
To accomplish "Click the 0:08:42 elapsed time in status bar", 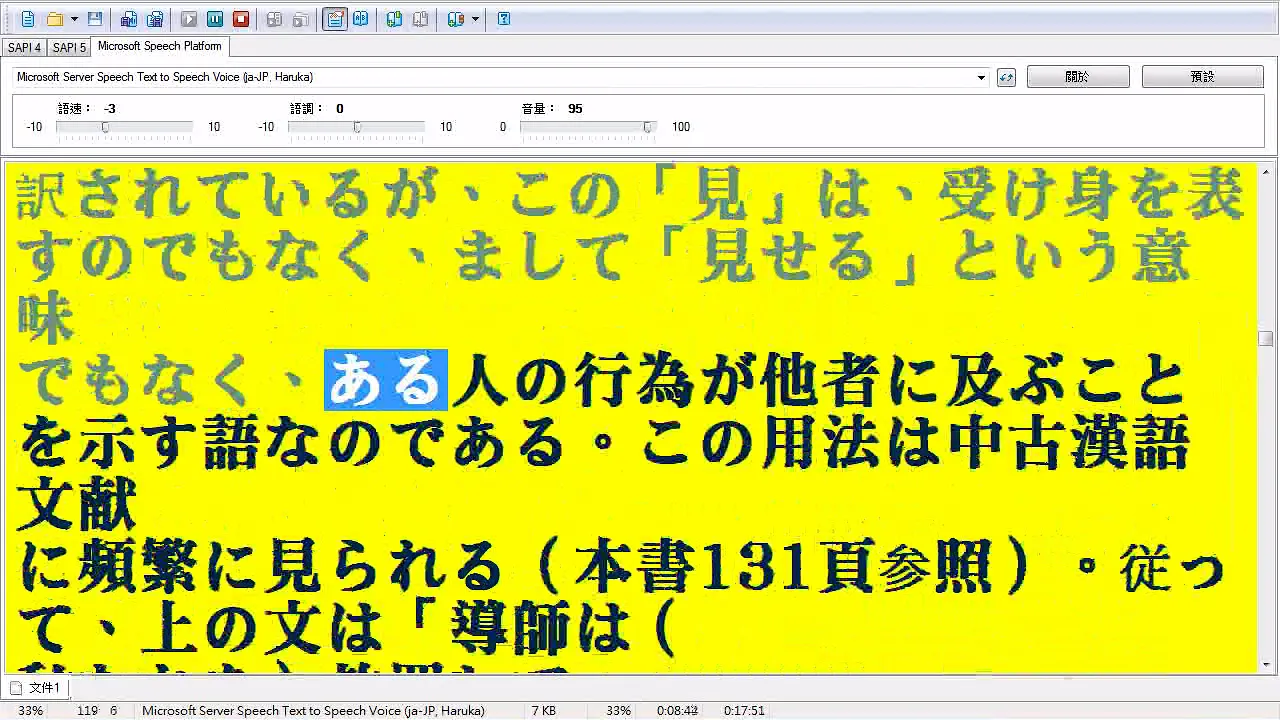I will pyautogui.click(x=677, y=711).
